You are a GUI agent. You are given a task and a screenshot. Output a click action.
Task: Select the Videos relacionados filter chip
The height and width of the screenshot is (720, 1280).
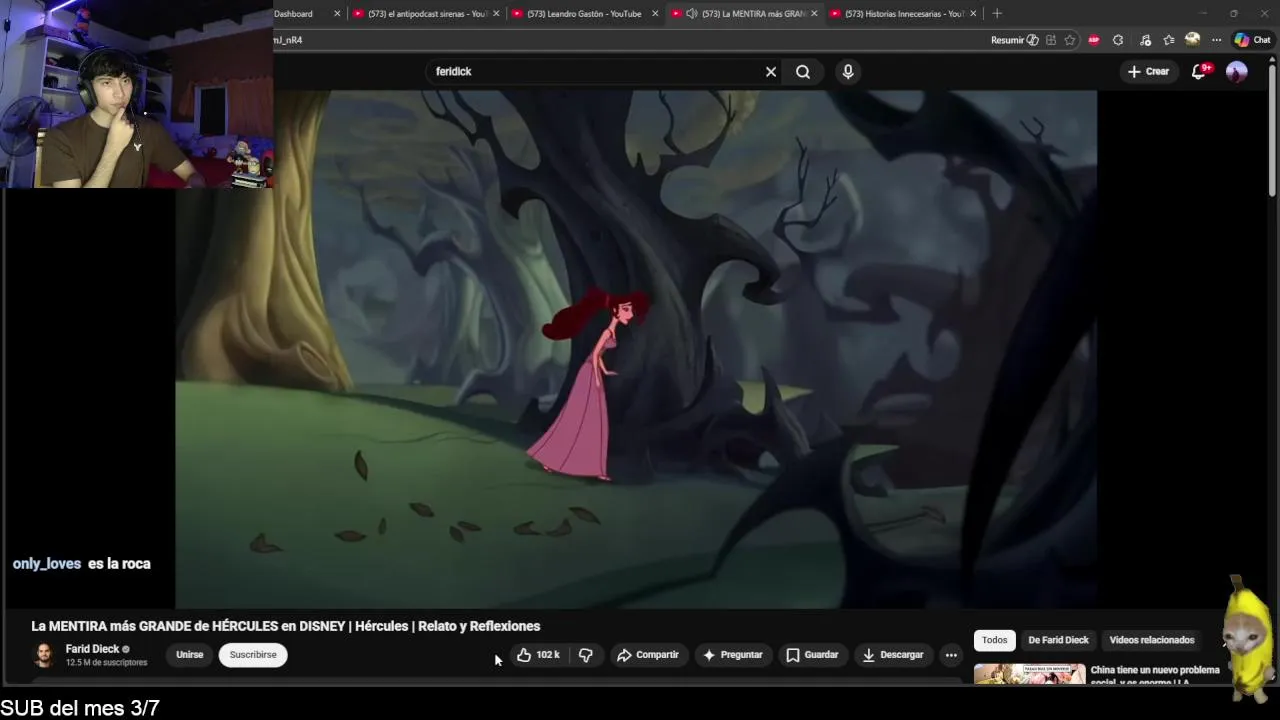pos(1152,640)
